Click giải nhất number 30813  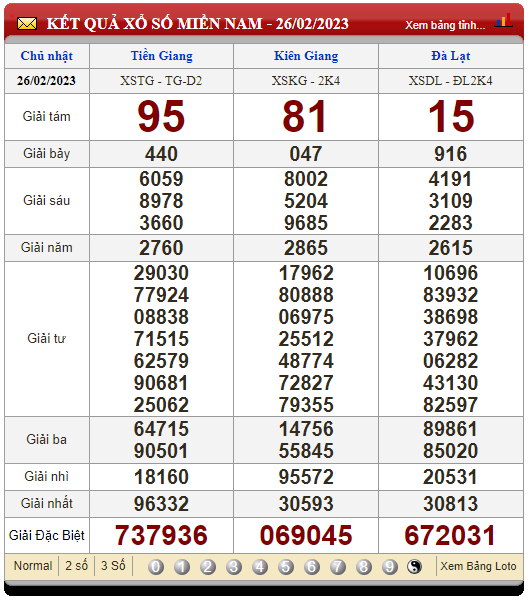[450, 504]
